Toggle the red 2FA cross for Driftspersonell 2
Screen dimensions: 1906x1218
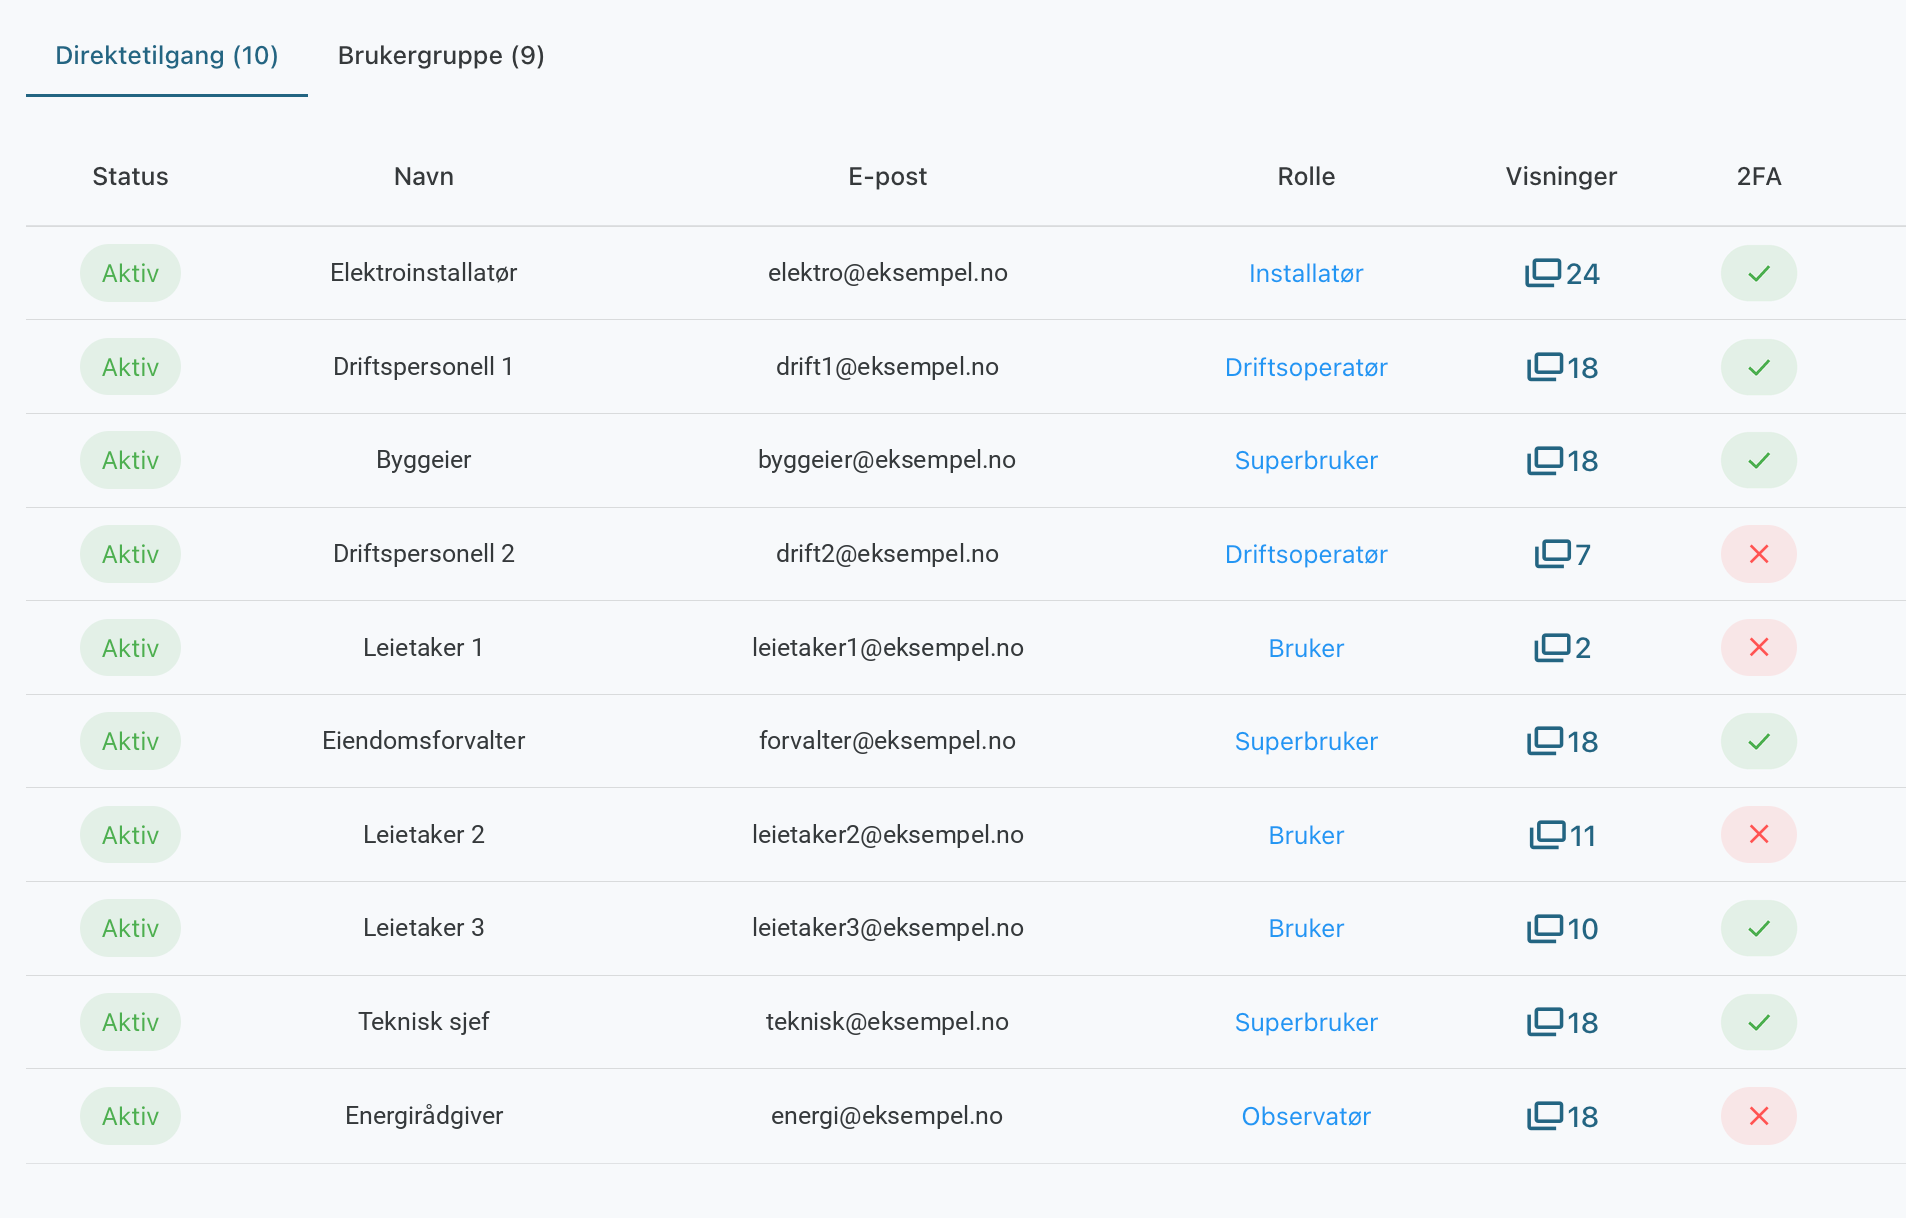[1759, 554]
